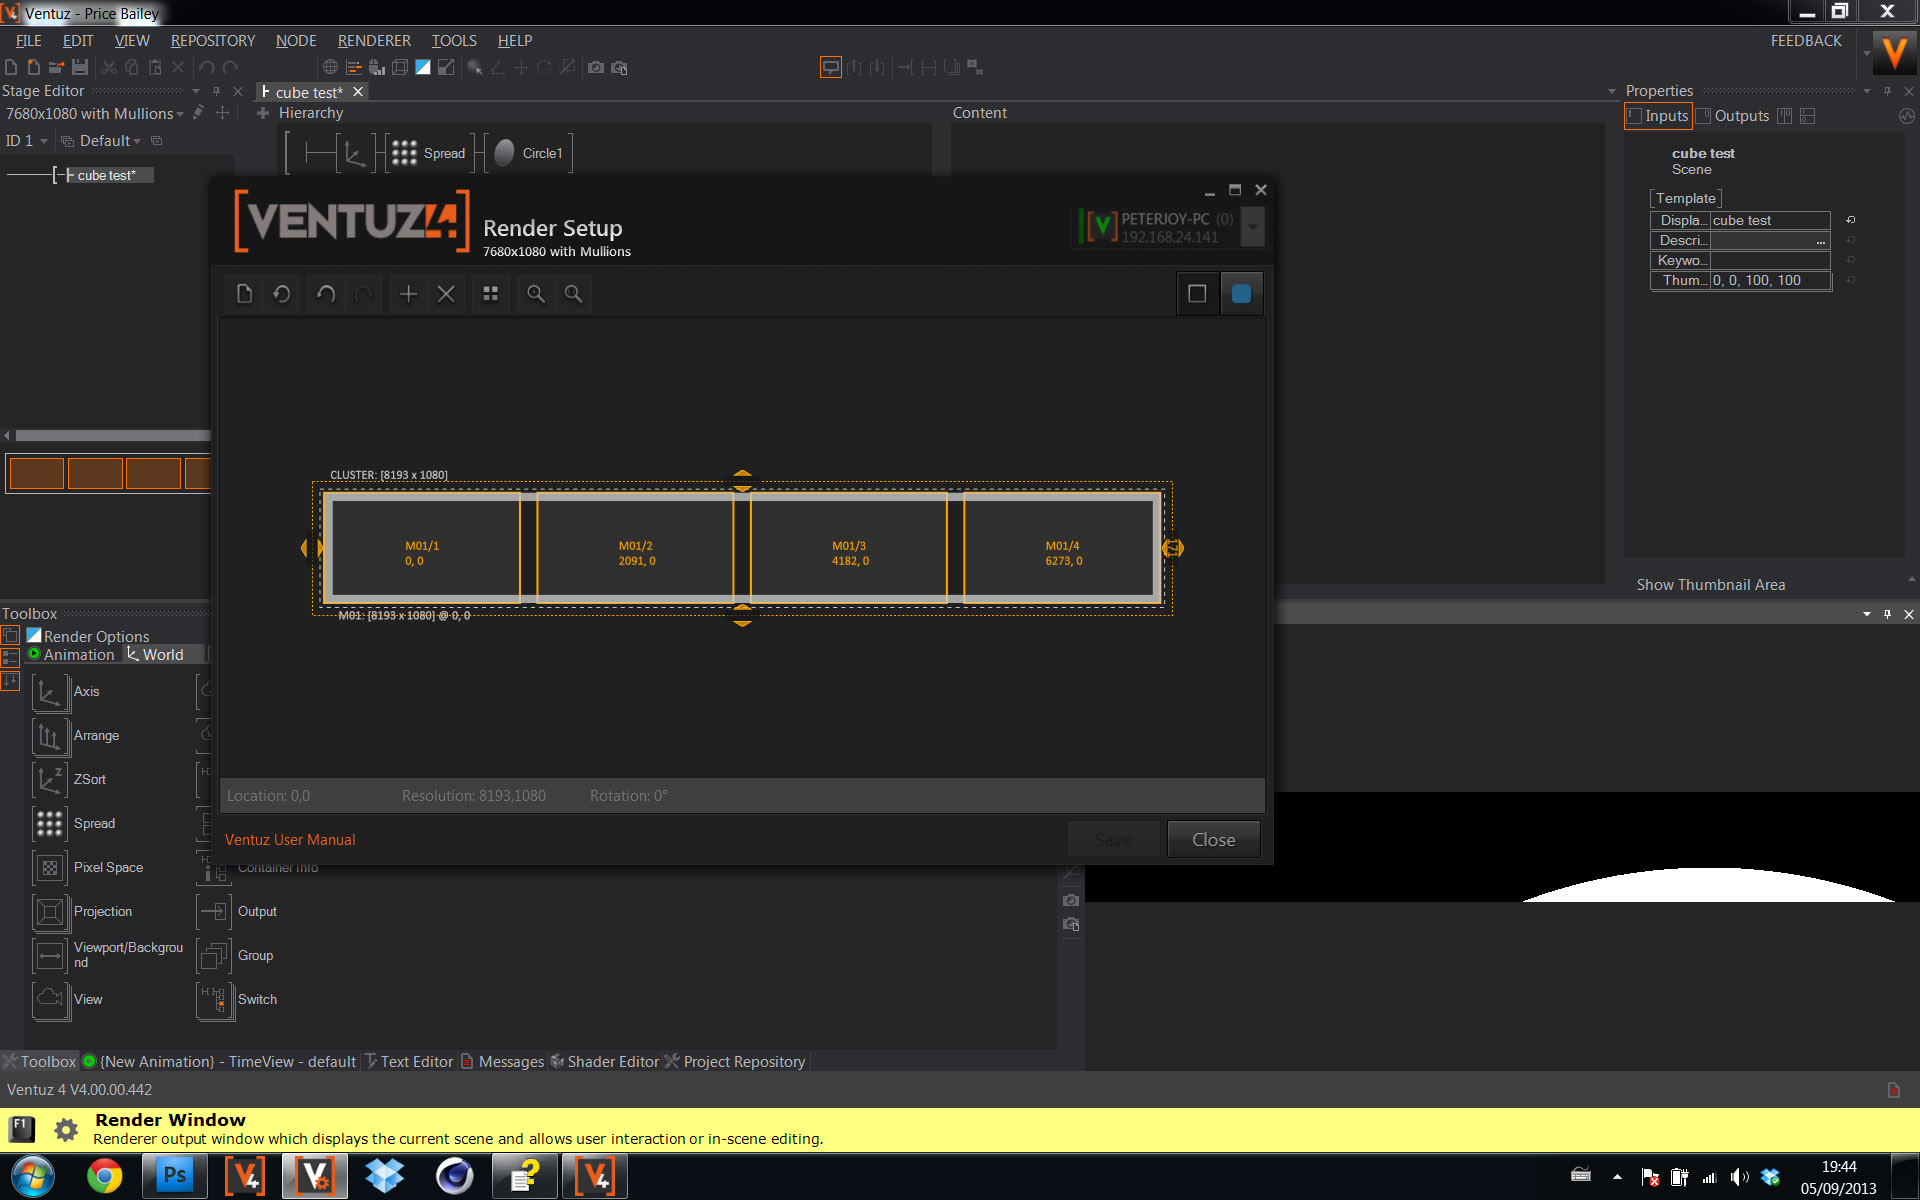The image size is (1920, 1200).
Task: Click the four-square grid layout icon
Action: 490,294
